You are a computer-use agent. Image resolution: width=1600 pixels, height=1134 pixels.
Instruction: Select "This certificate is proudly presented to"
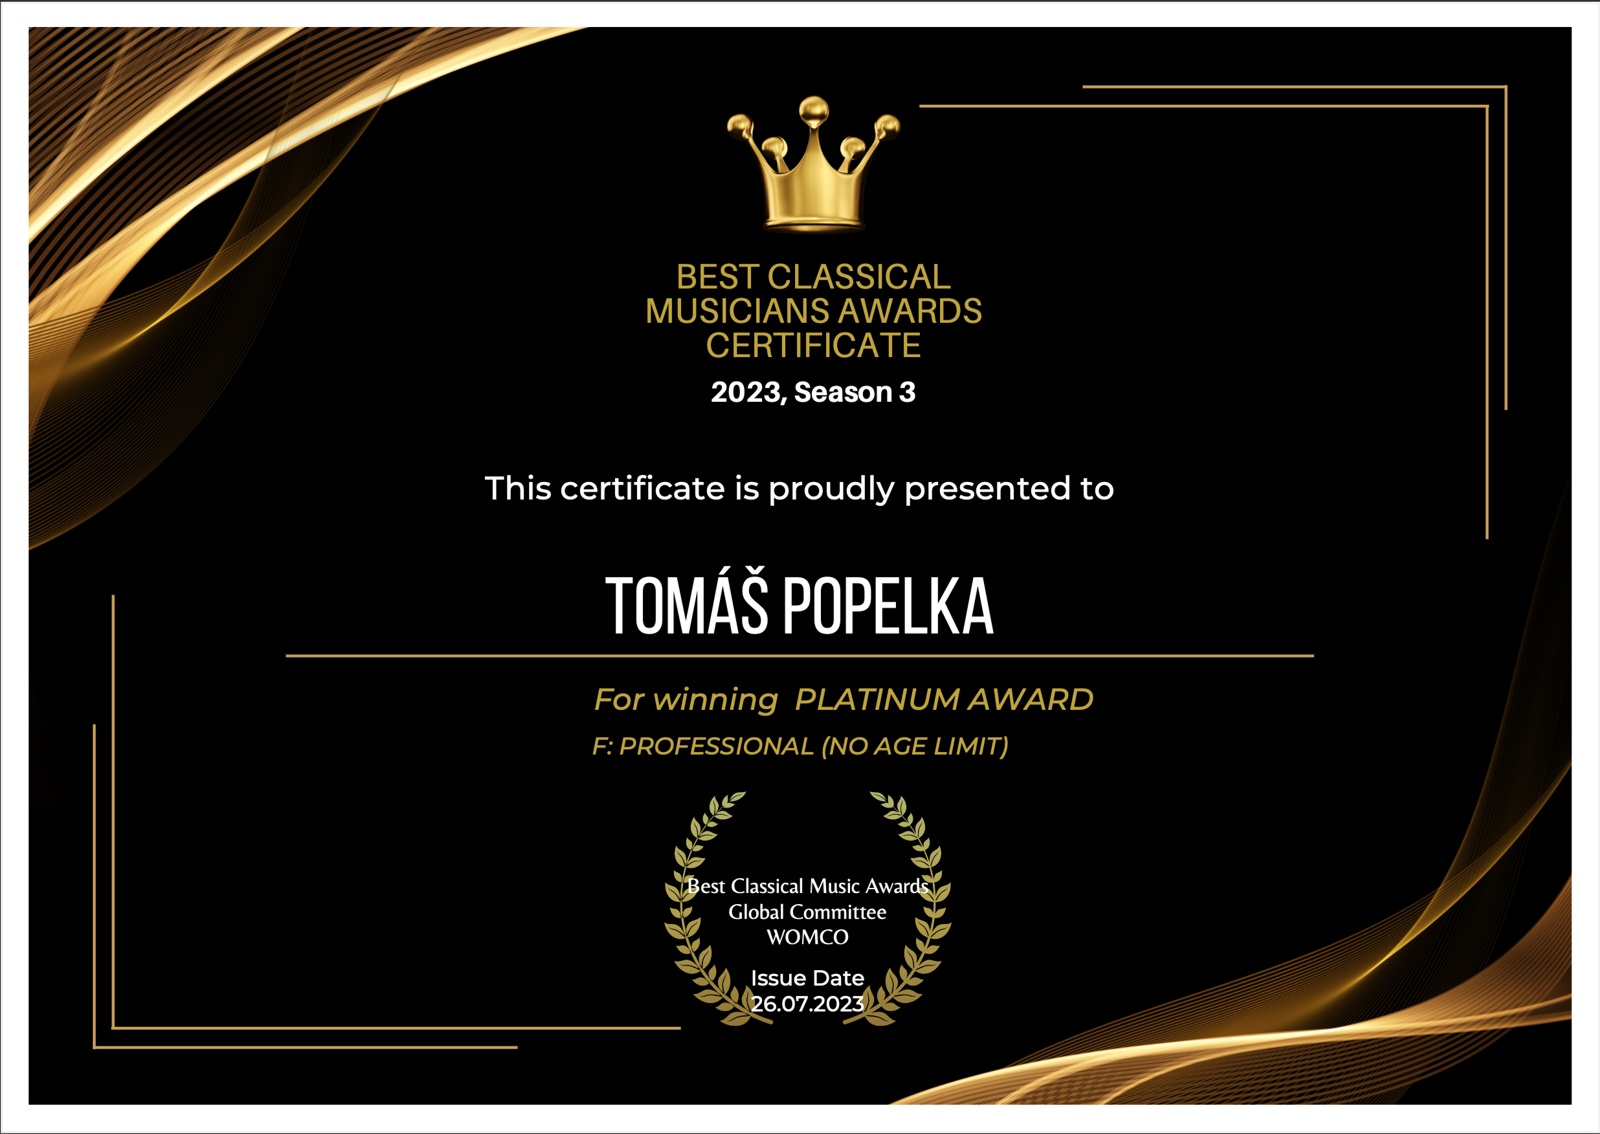799,489
